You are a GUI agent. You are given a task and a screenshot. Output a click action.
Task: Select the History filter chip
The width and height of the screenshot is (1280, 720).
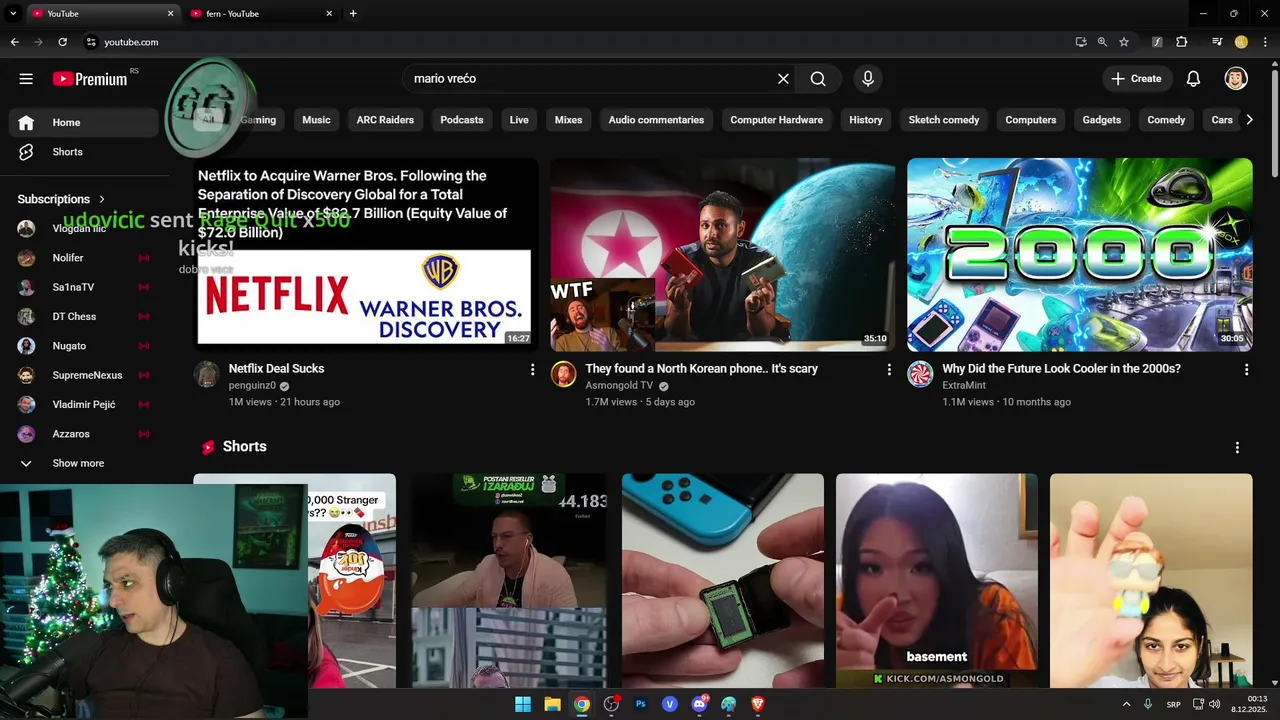pyautogui.click(x=866, y=120)
